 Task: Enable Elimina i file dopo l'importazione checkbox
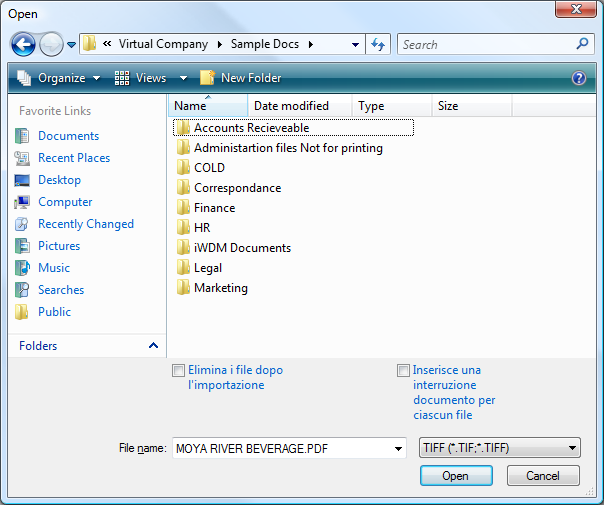178,371
